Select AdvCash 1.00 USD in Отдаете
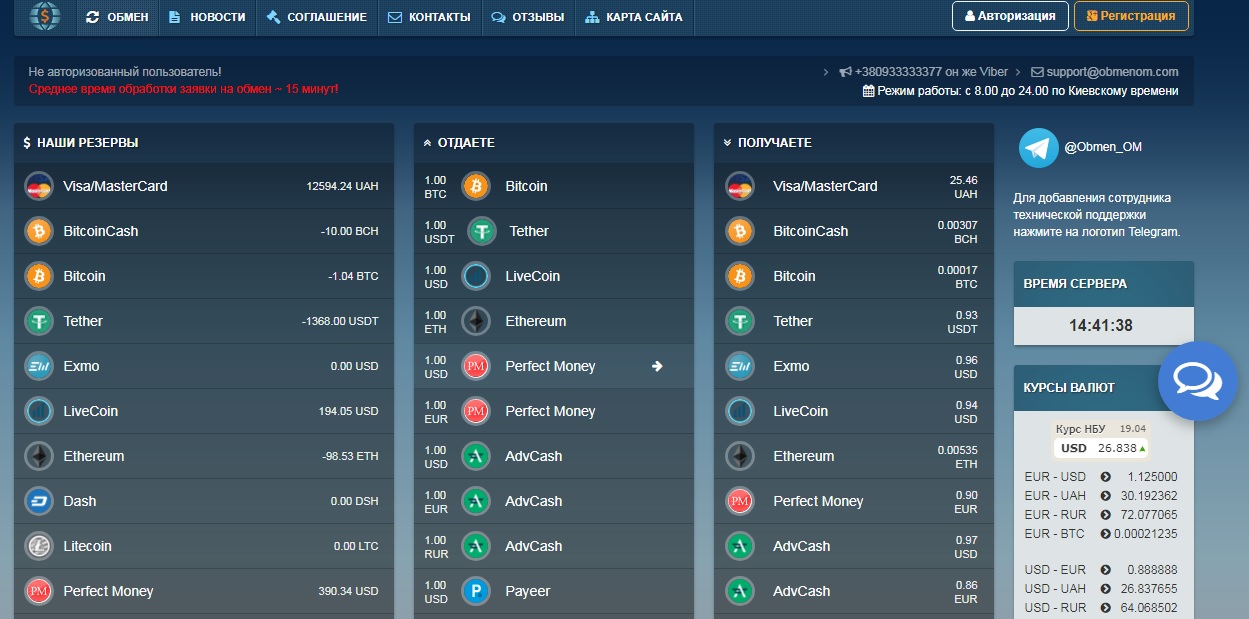This screenshot has width=1249, height=619. (x=554, y=456)
